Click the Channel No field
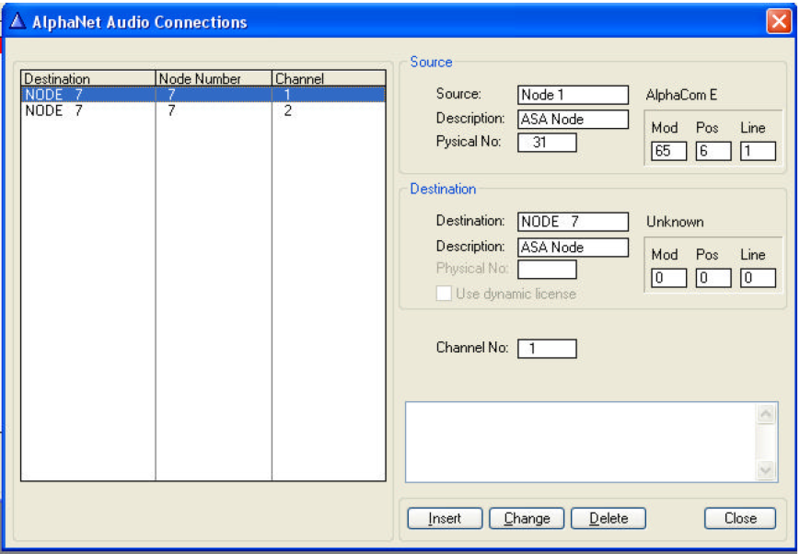 tap(547, 348)
